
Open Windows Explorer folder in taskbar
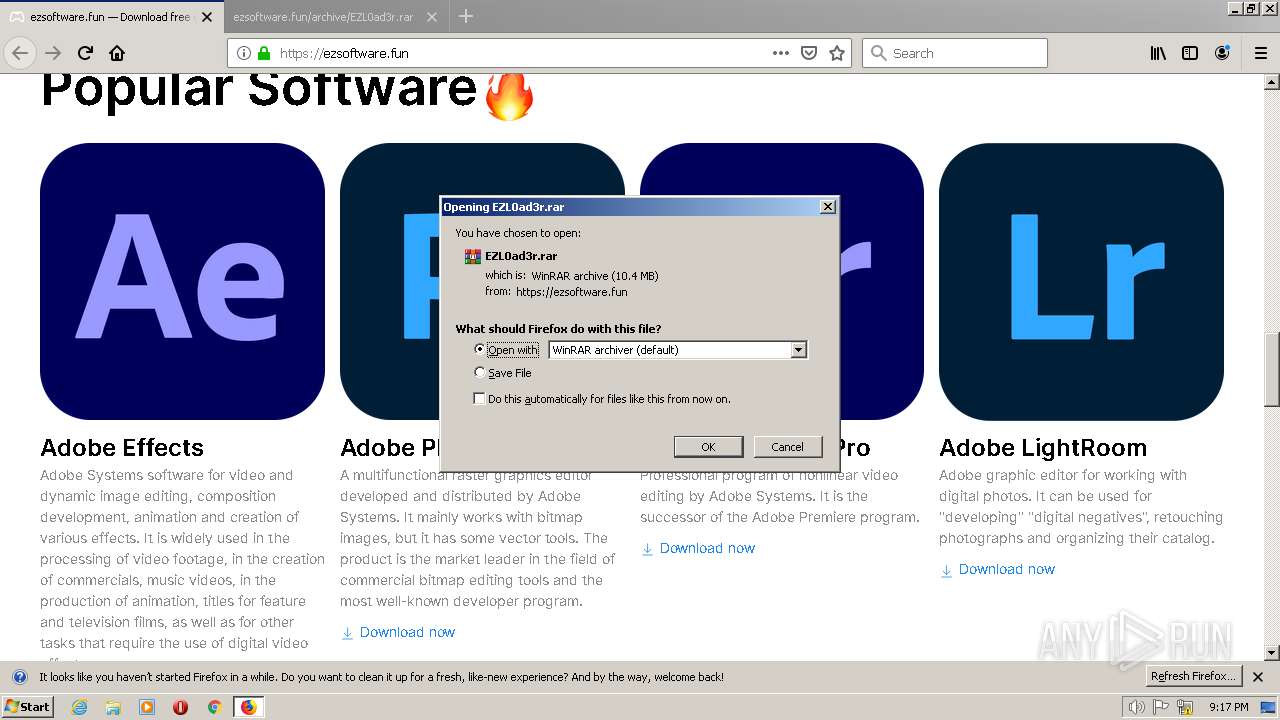[113, 707]
